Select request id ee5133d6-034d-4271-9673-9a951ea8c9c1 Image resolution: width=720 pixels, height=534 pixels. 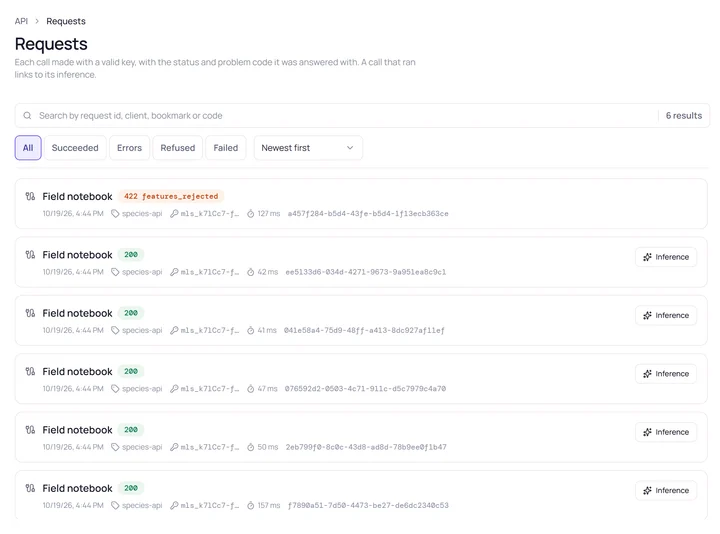point(366,272)
